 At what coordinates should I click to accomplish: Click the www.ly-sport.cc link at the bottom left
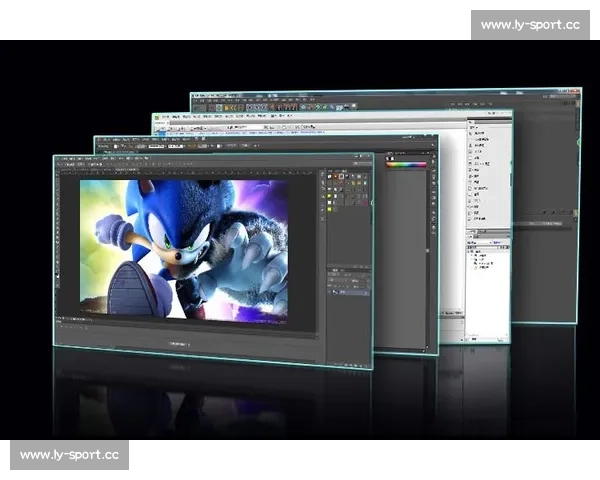point(71,455)
